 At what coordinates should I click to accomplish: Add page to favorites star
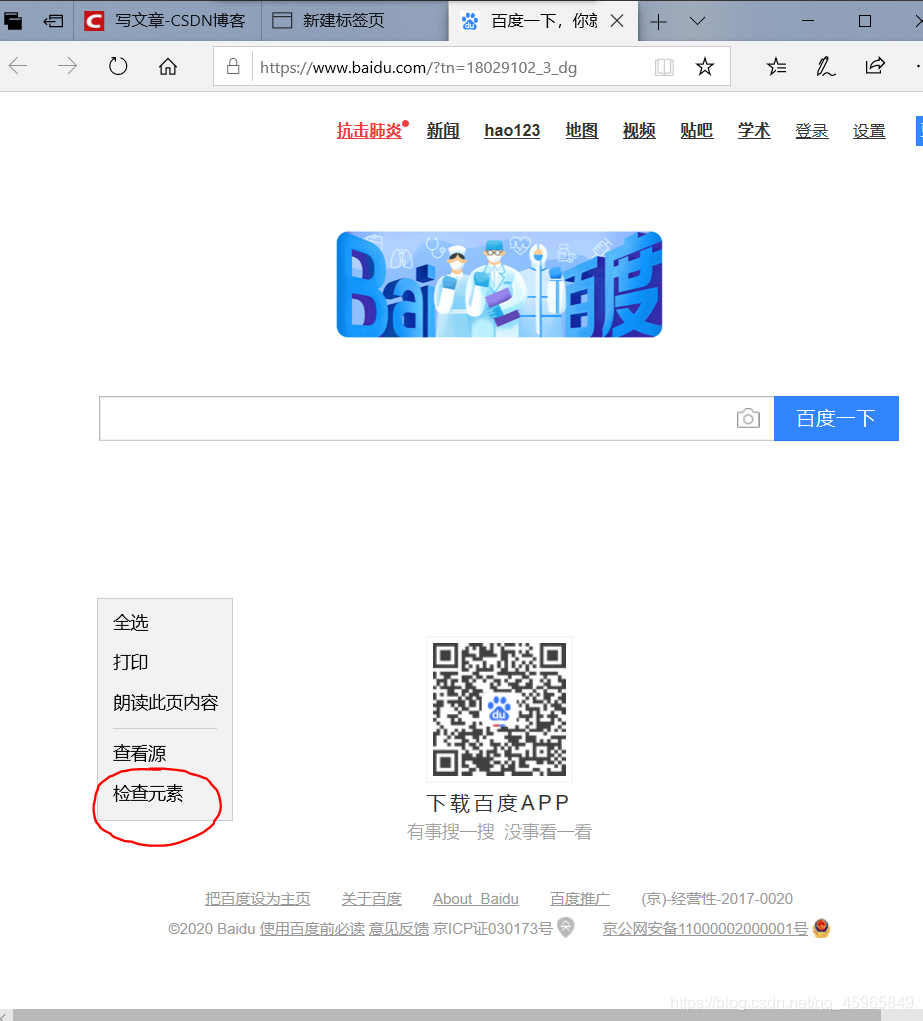pos(705,66)
